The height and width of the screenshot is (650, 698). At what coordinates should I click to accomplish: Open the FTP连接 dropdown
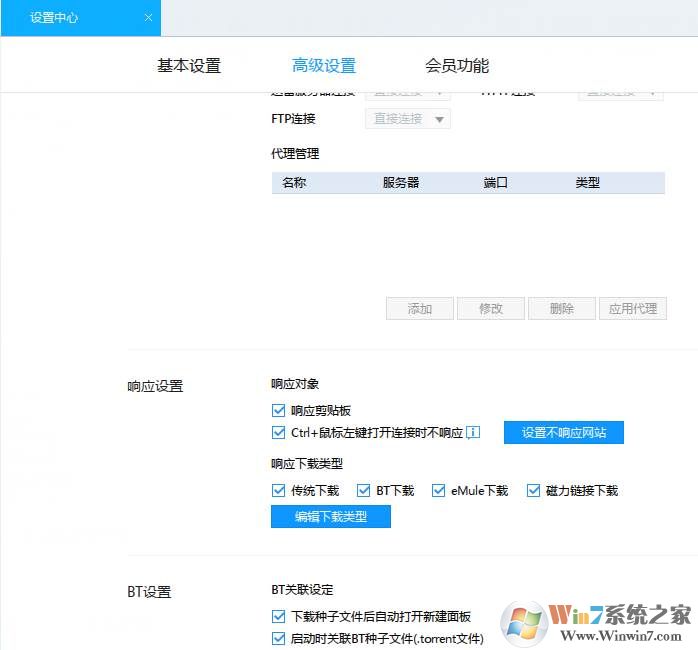click(408, 119)
